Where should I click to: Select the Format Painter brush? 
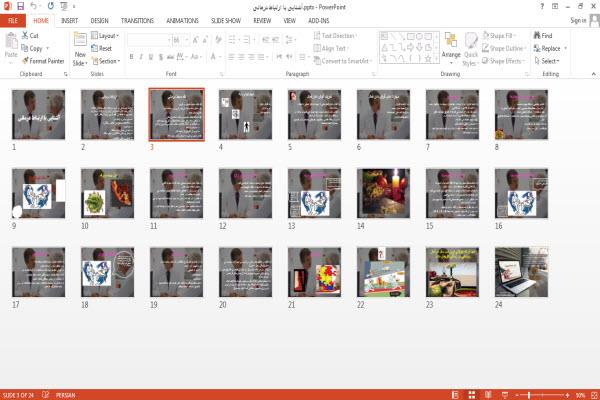(x=25, y=61)
